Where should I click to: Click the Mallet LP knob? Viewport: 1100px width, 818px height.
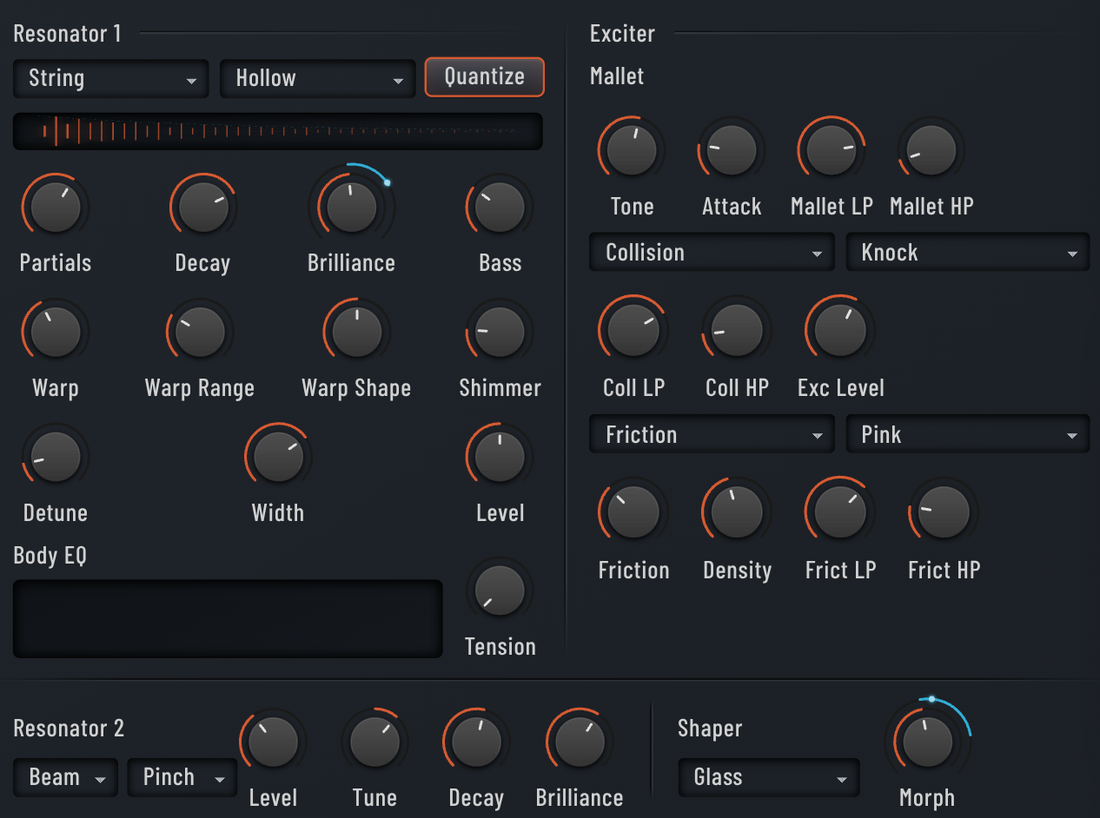coord(831,150)
